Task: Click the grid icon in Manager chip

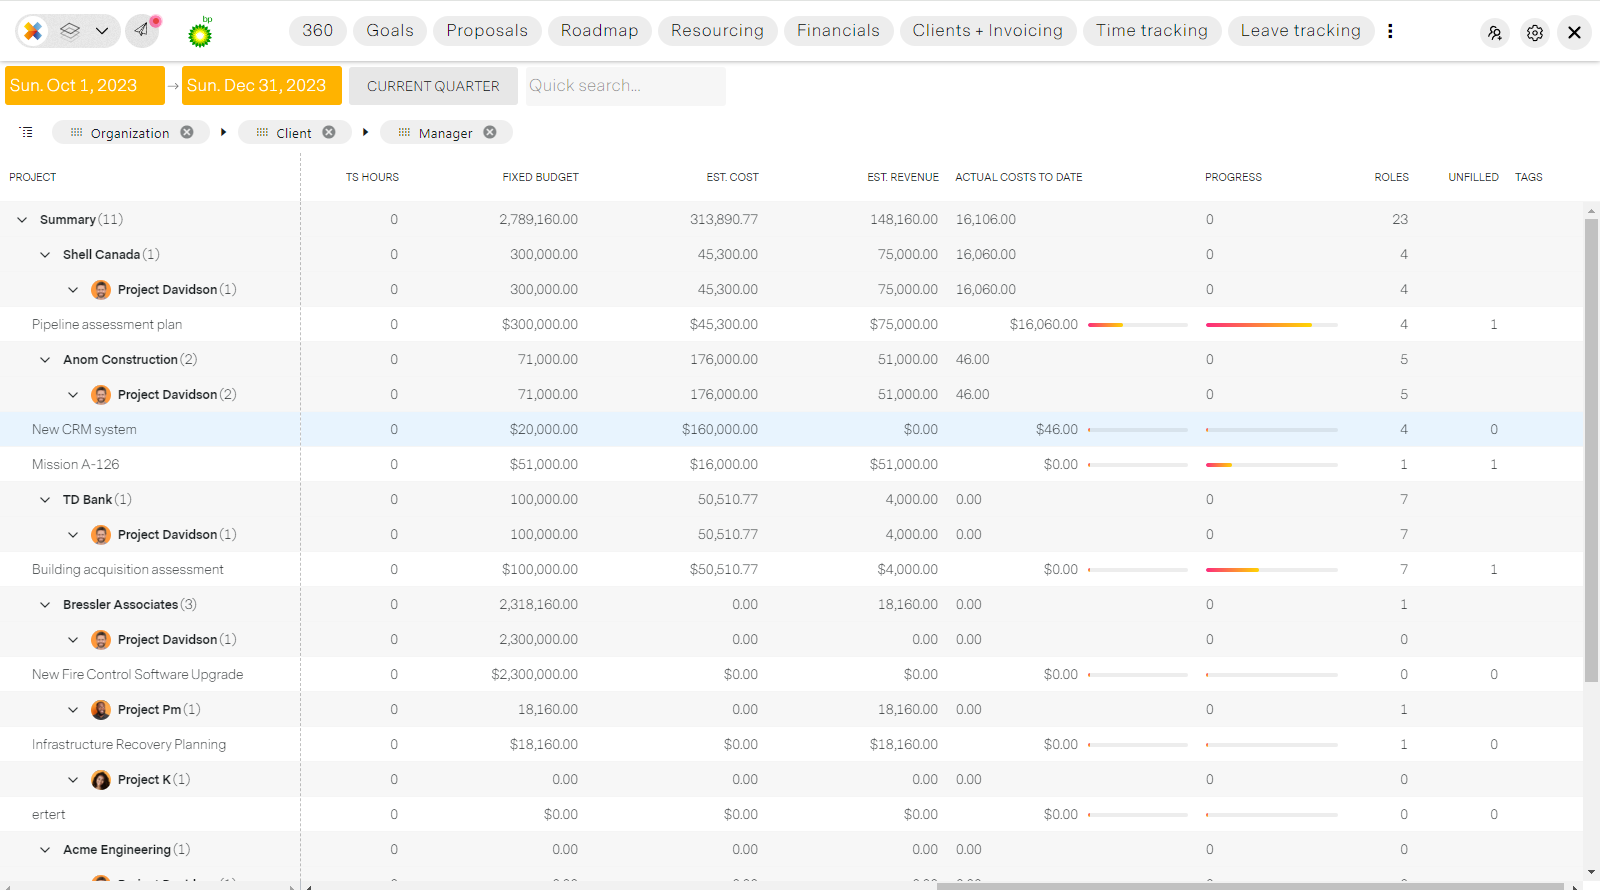Action: point(404,132)
